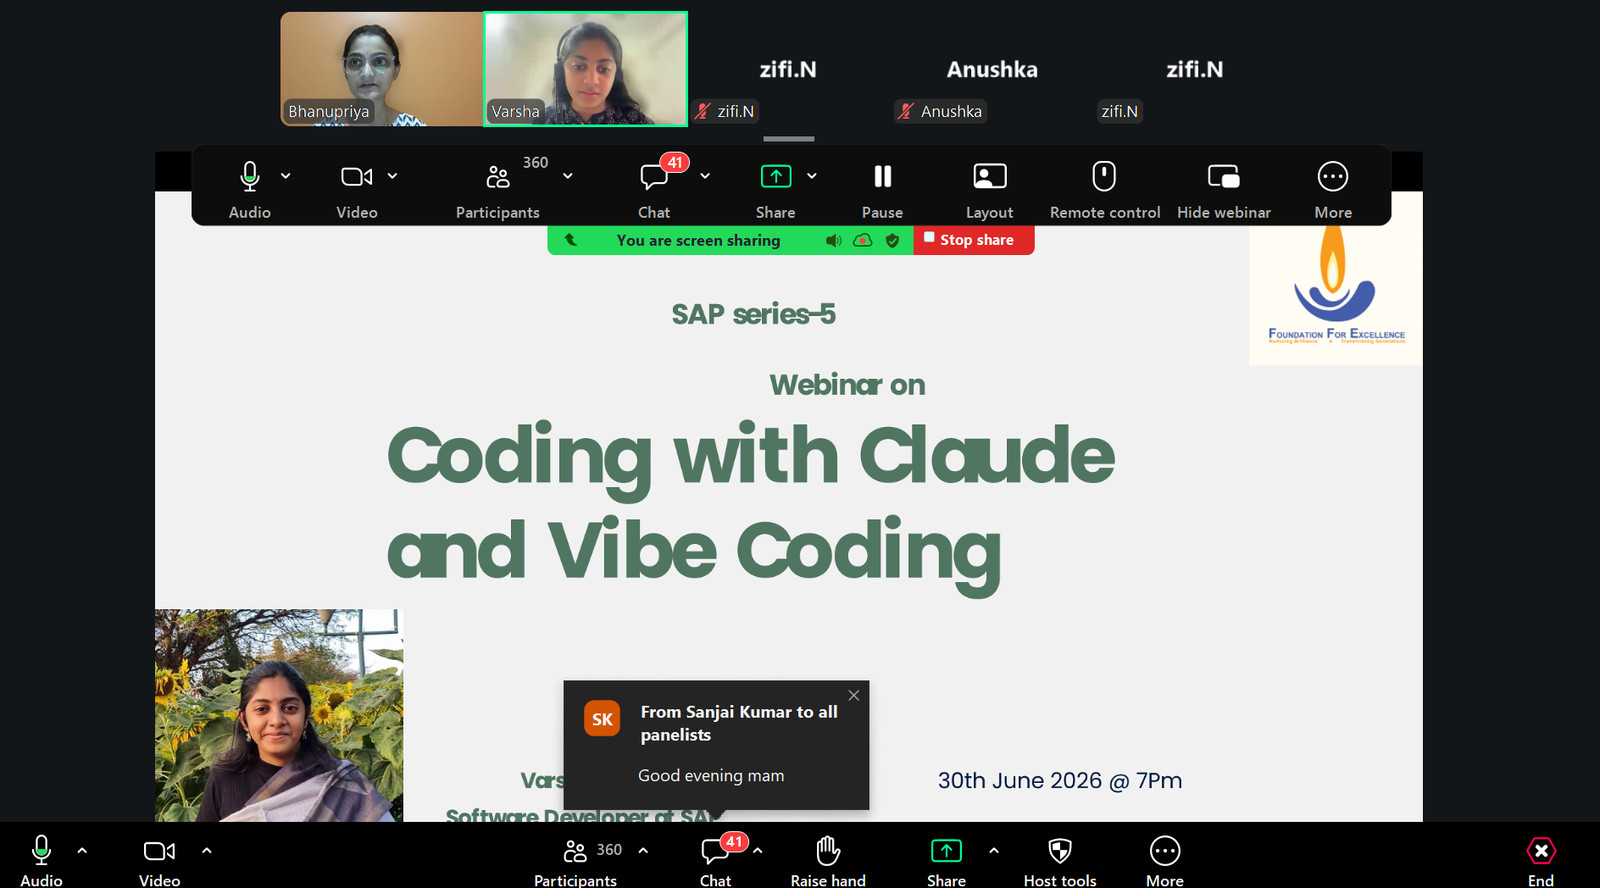Select Anushka's participant tile
Viewport: 1600px width, 888px height.
[992, 69]
